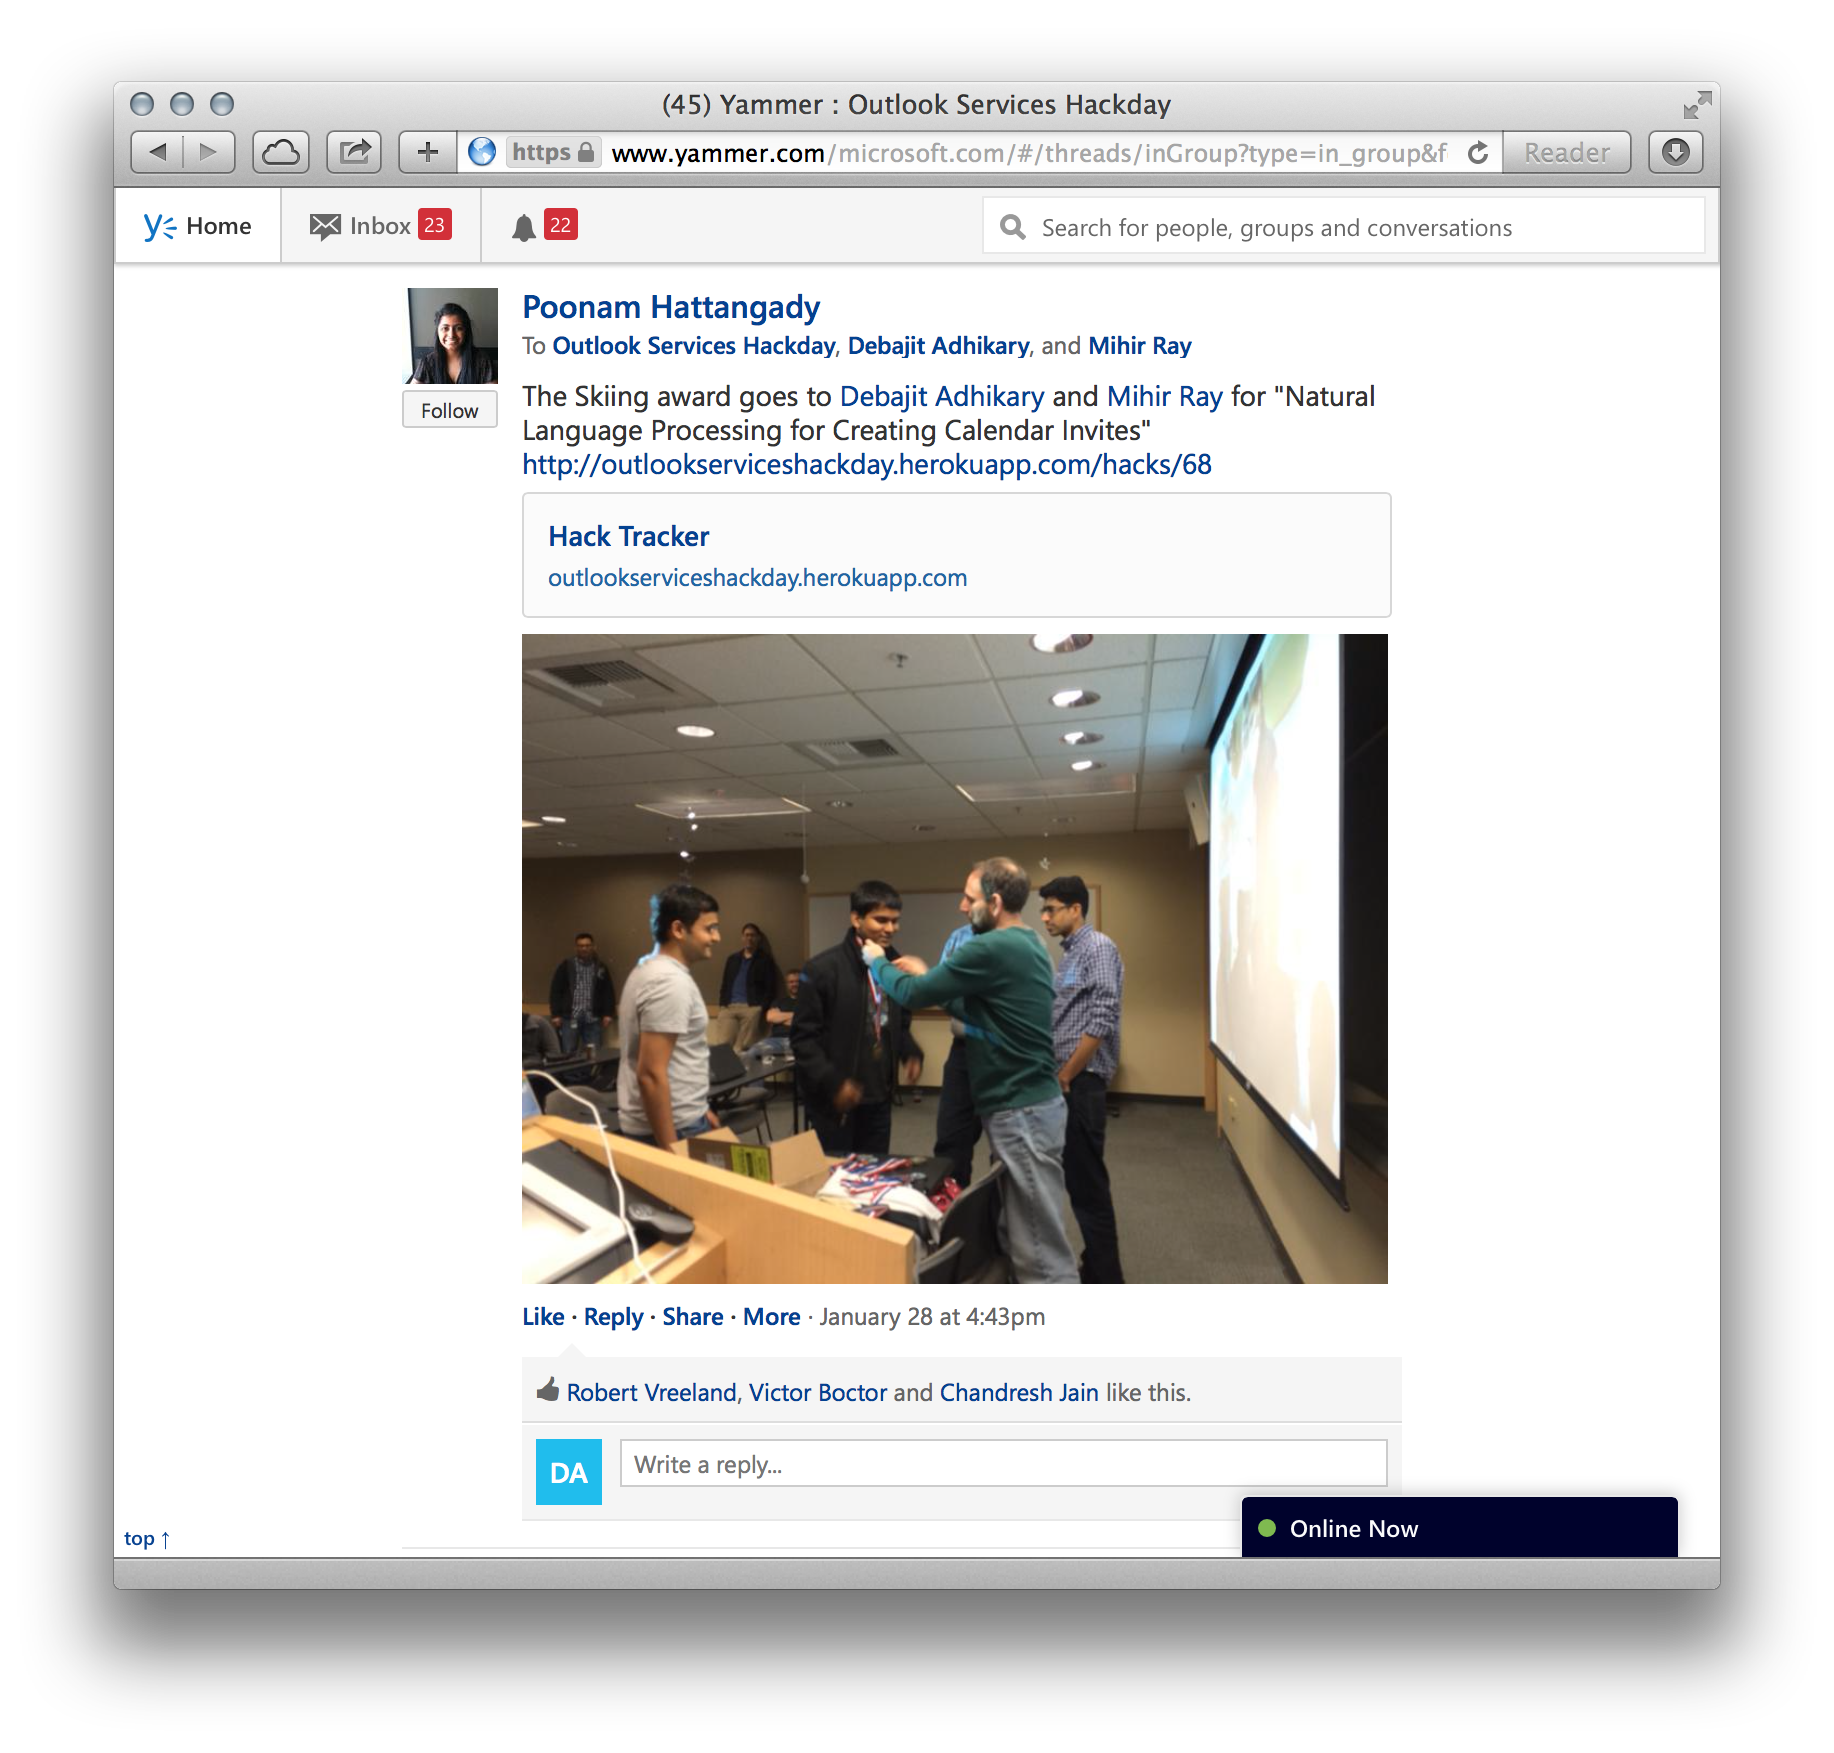Jump to top with the top link

pyautogui.click(x=147, y=1539)
